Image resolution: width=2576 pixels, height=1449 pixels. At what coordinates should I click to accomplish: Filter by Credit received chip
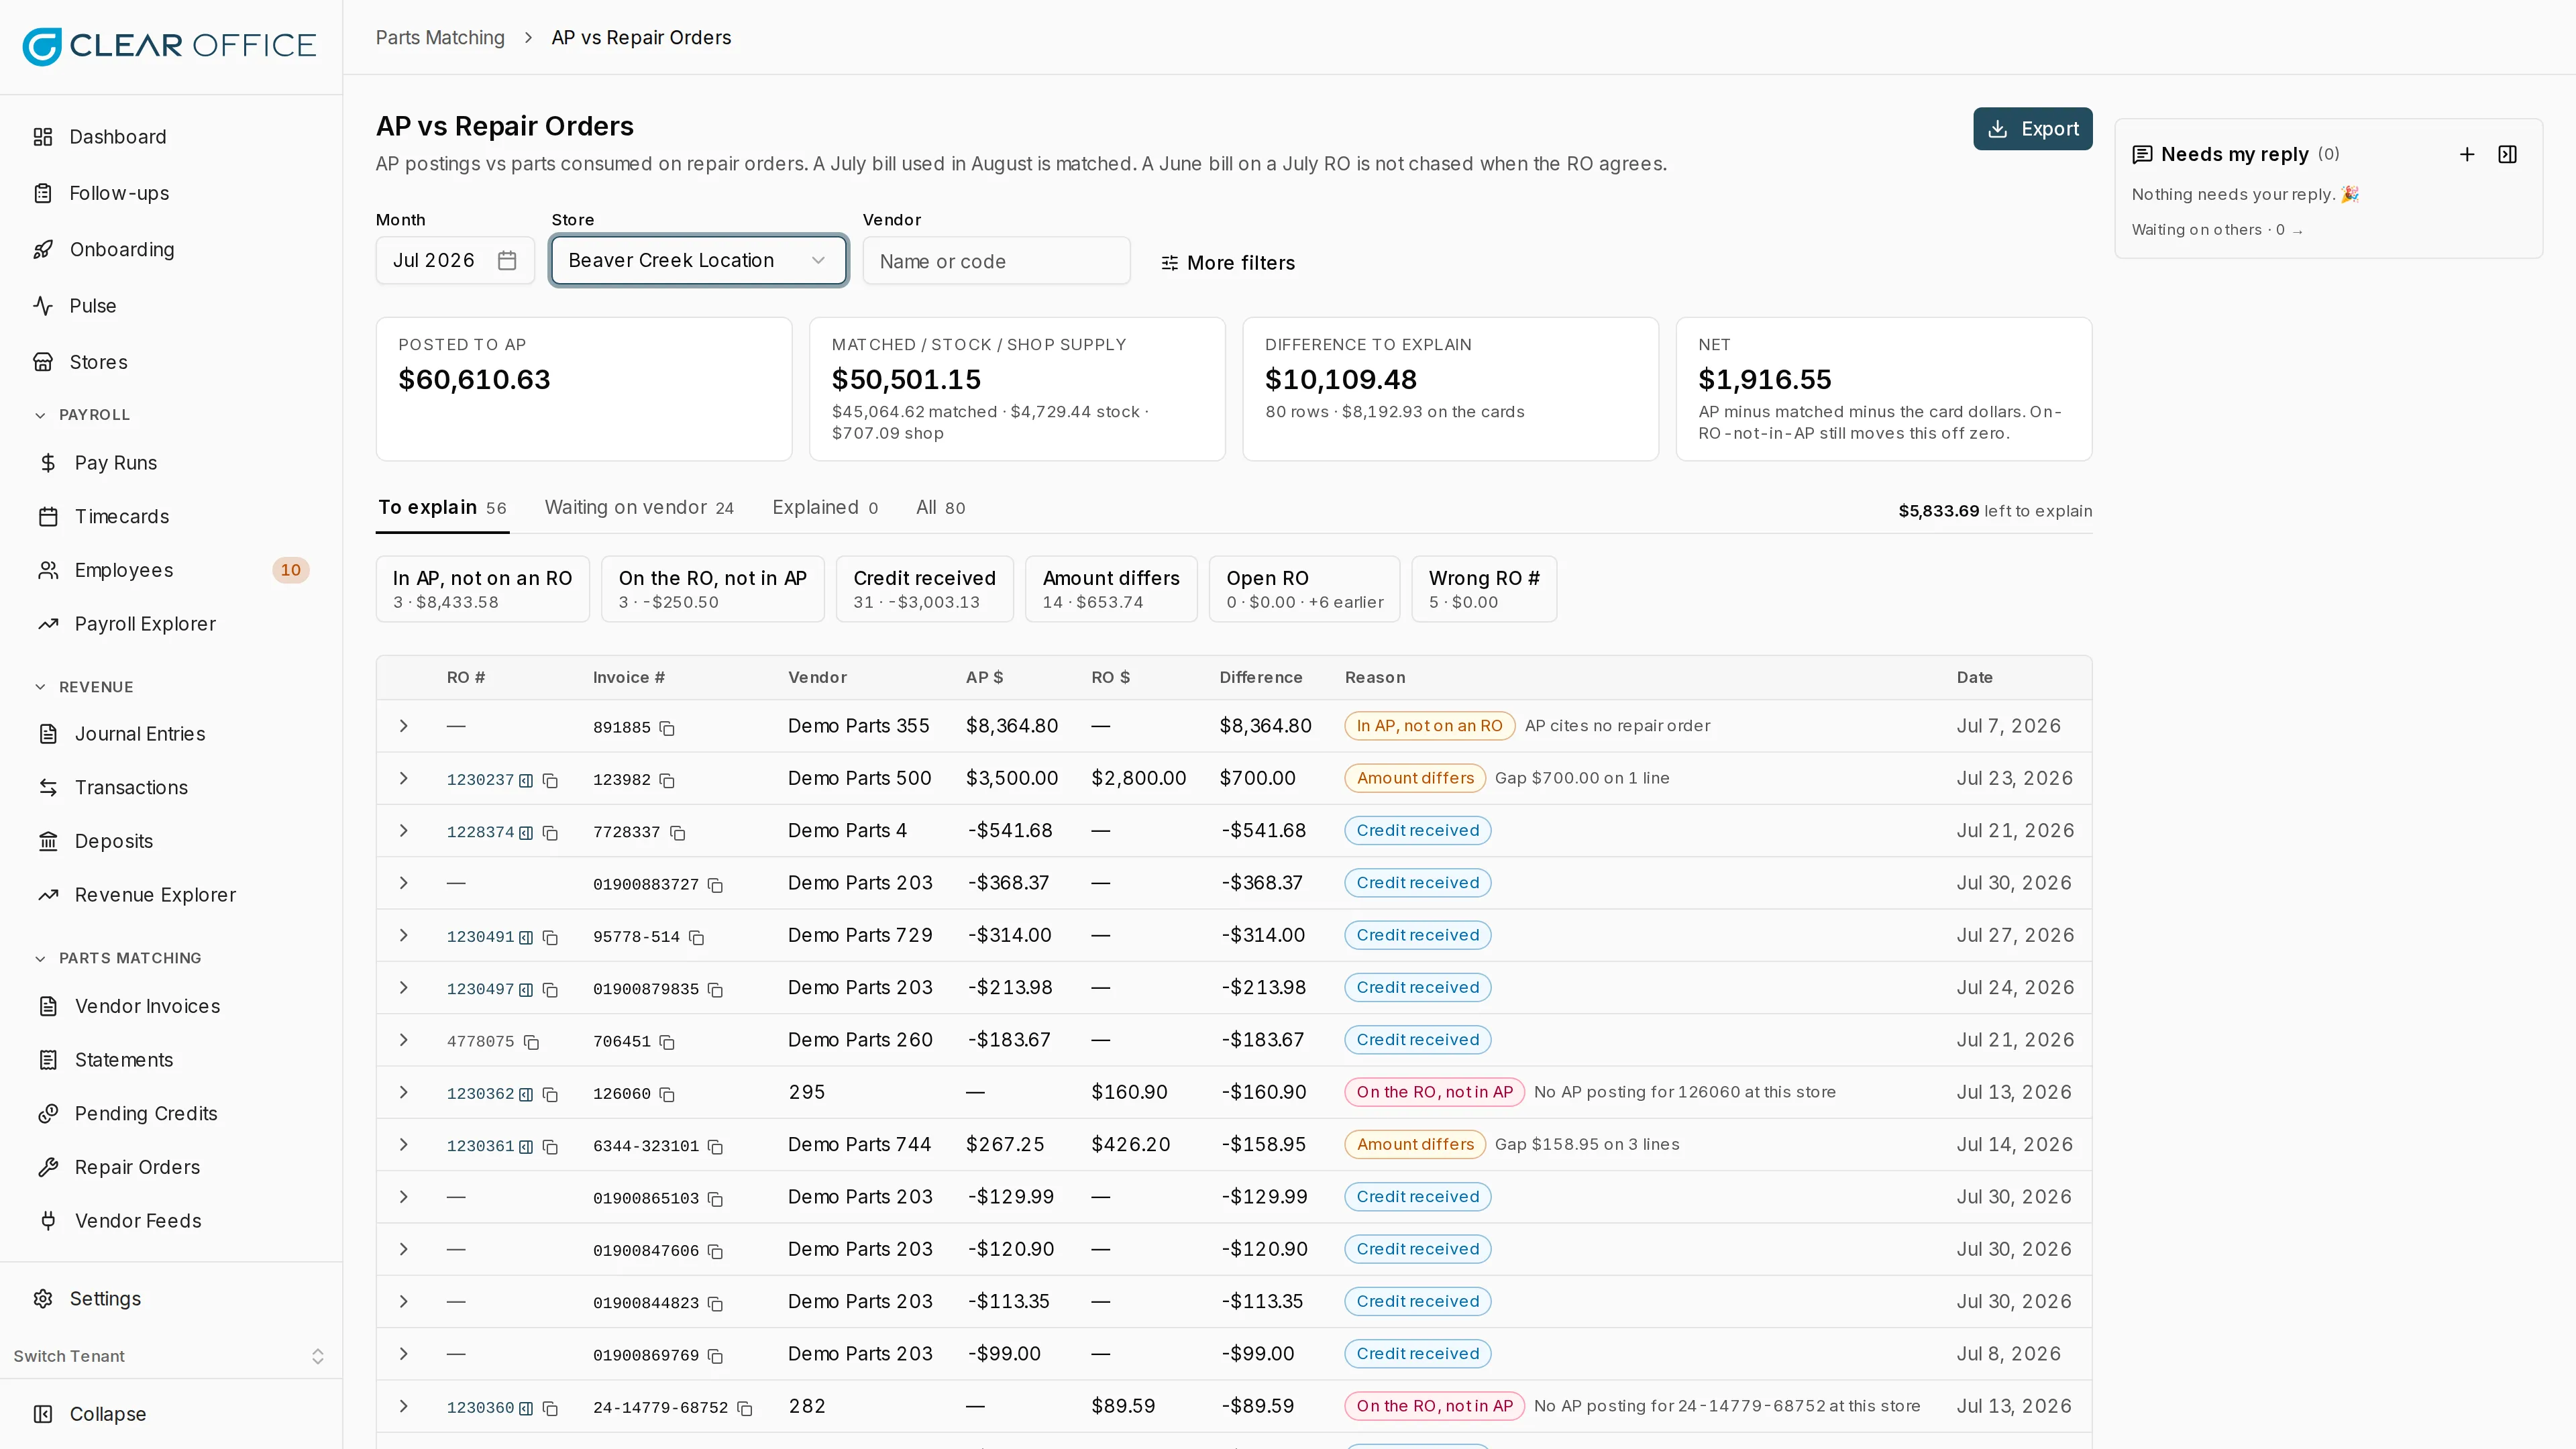(924, 589)
